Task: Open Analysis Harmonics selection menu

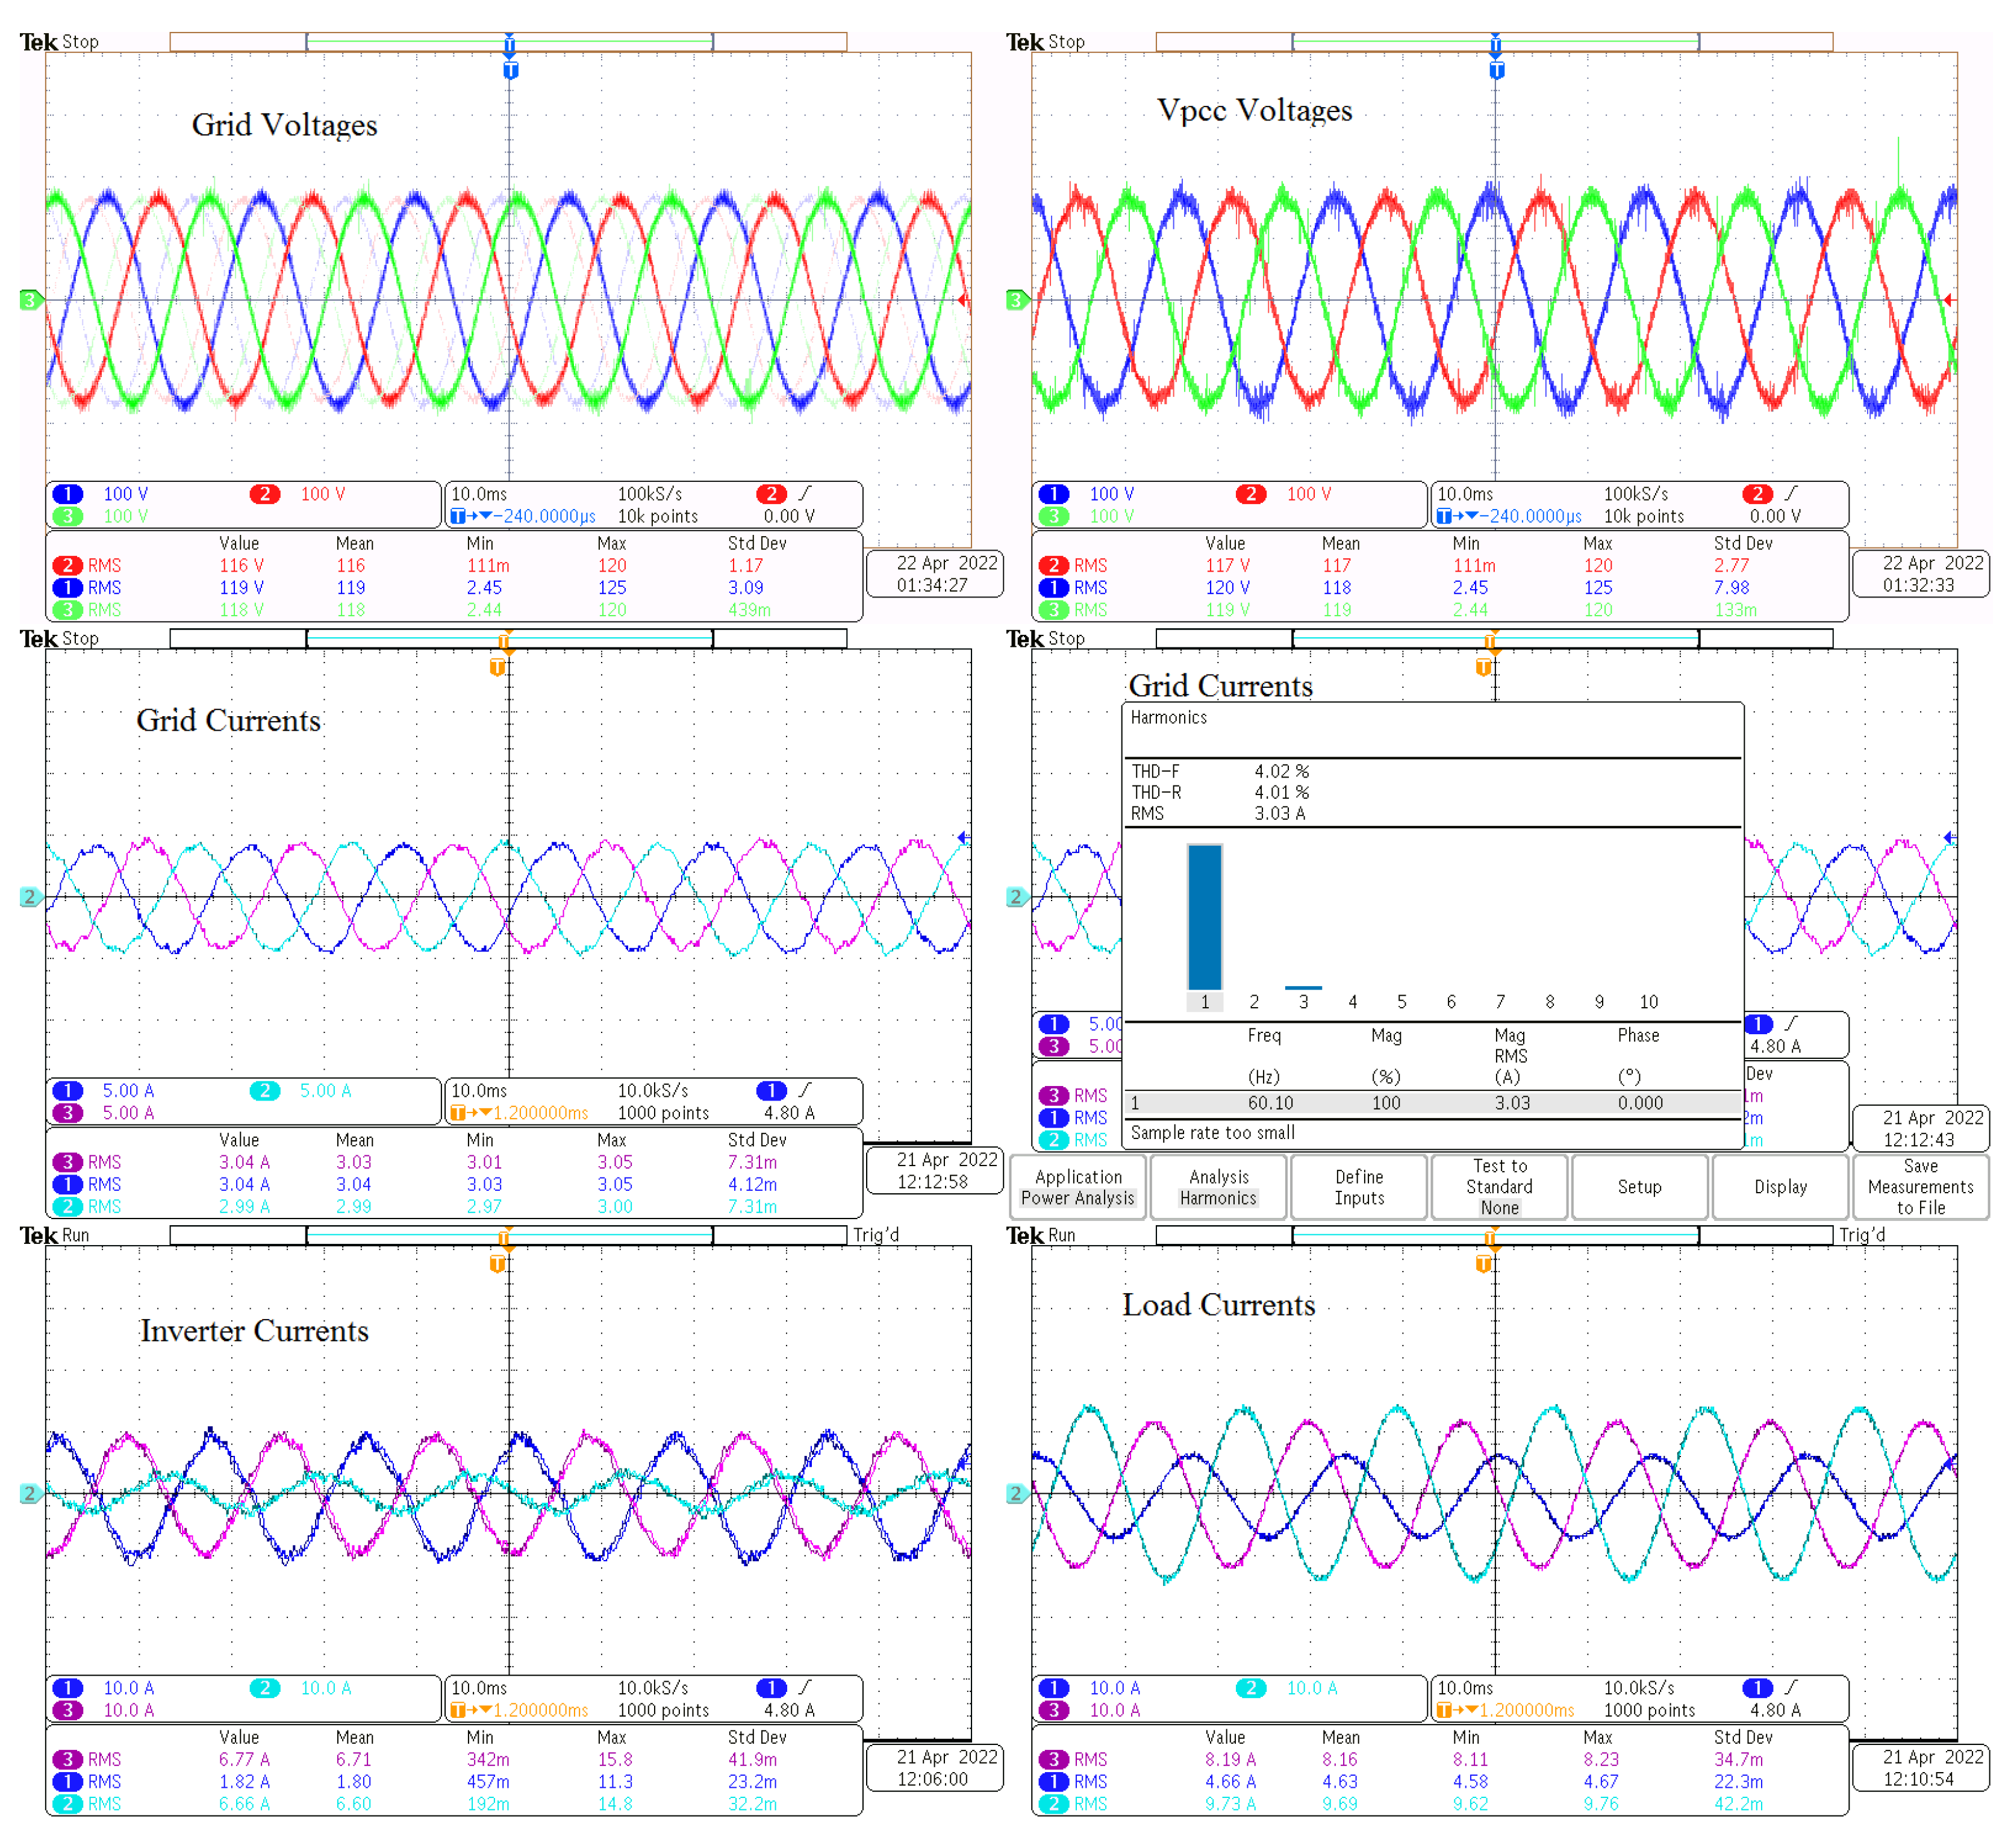Action: pos(1218,1187)
